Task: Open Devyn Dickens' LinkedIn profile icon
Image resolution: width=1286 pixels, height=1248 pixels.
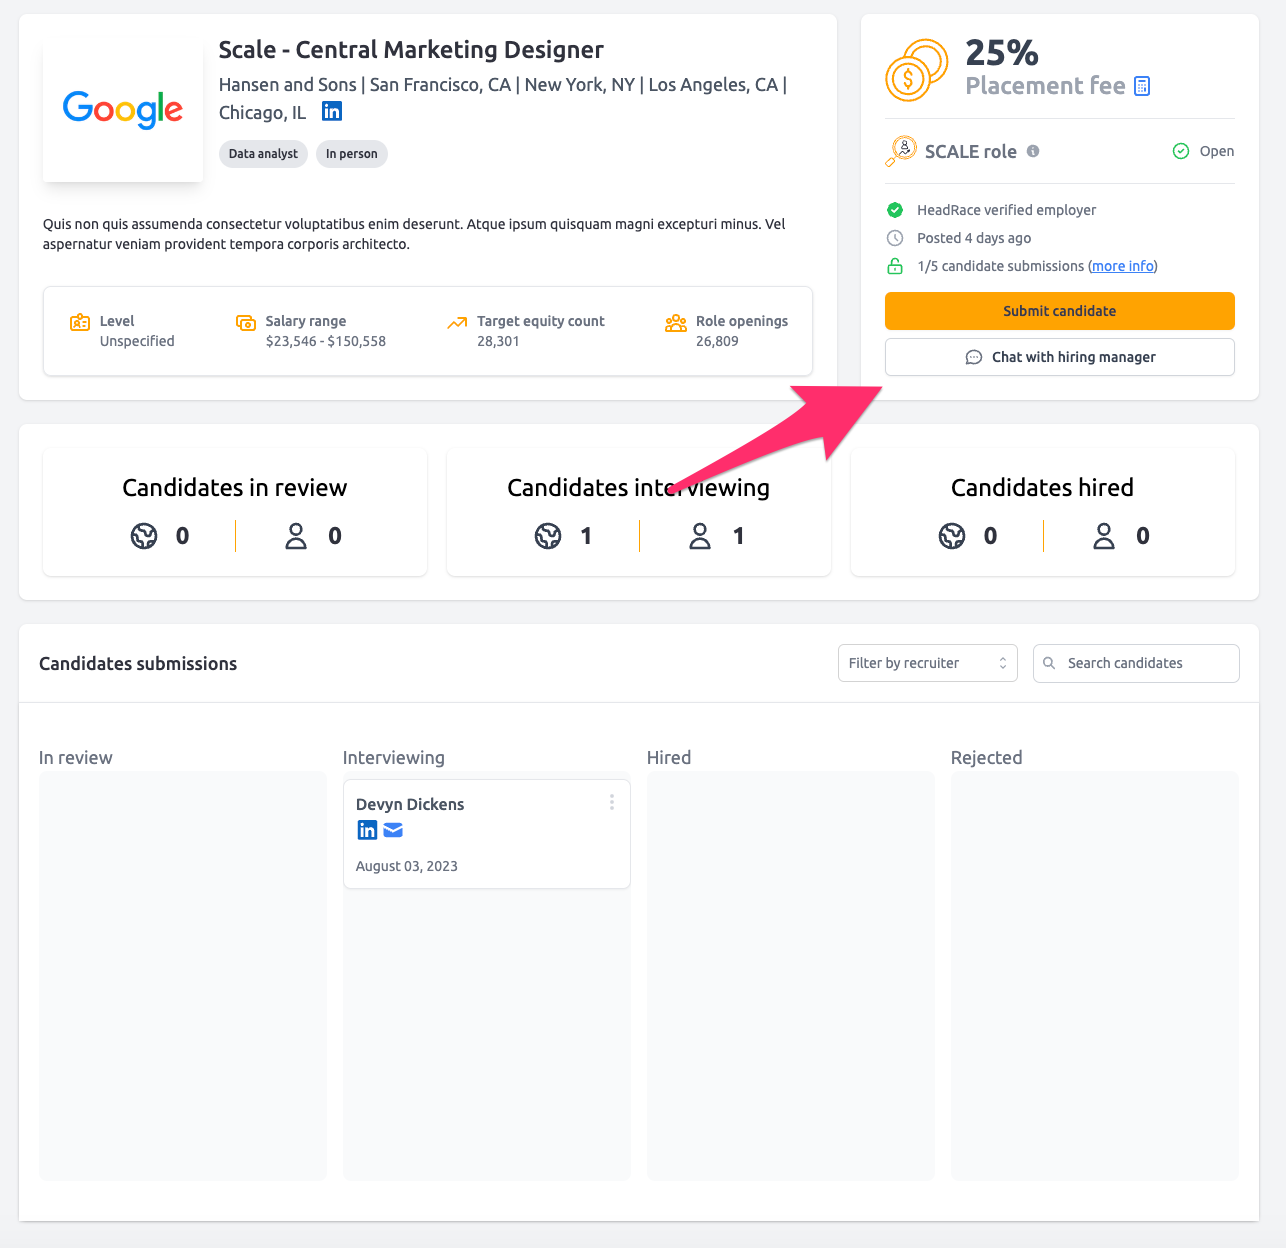Action: (367, 830)
